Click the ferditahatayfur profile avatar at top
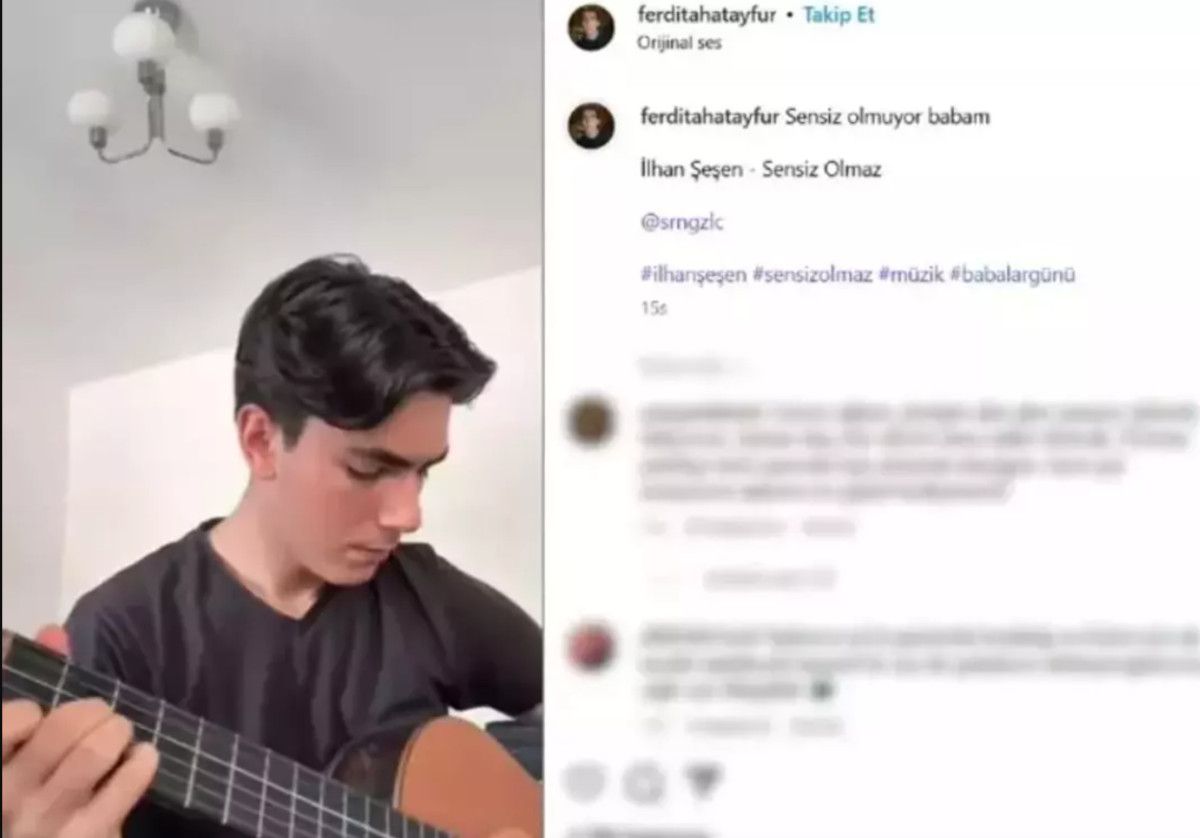The height and width of the screenshot is (838, 1200). click(x=591, y=27)
